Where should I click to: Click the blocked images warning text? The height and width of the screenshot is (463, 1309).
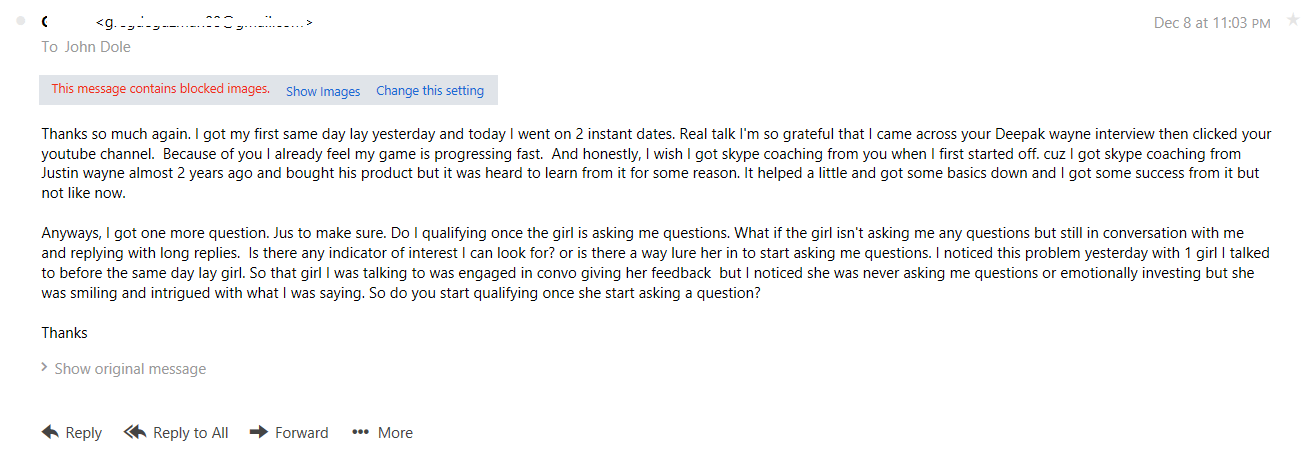161,89
